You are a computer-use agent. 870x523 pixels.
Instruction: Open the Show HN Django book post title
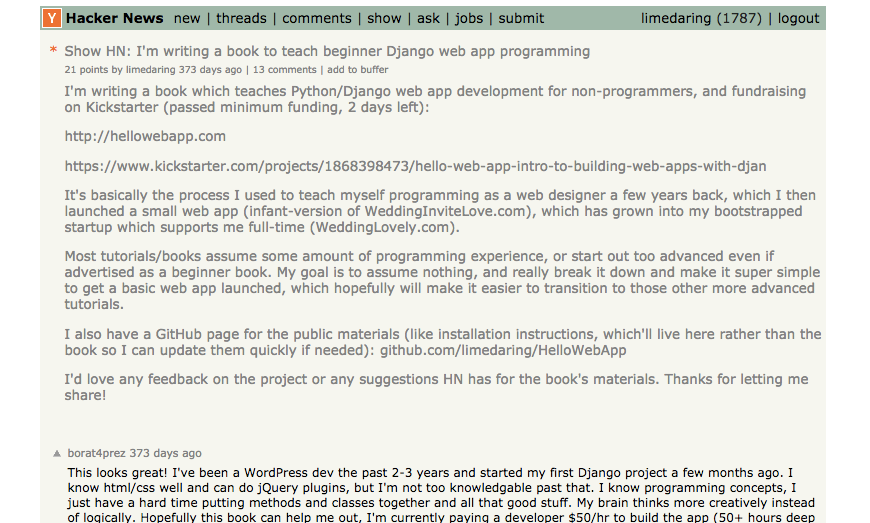point(327,51)
